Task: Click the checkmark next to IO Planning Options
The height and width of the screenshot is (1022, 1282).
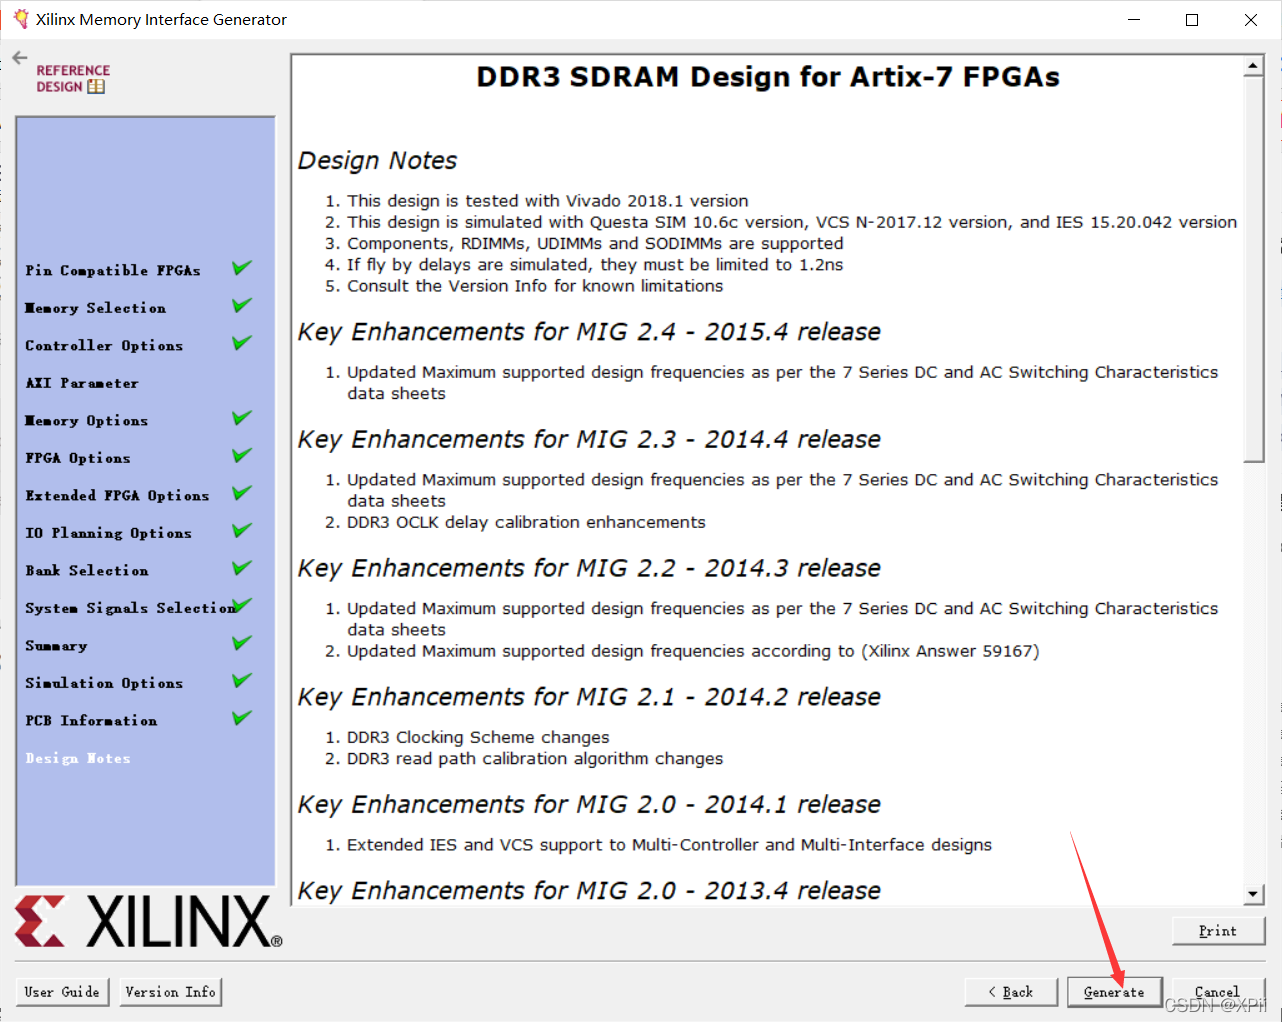Action: pyautogui.click(x=242, y=531)
